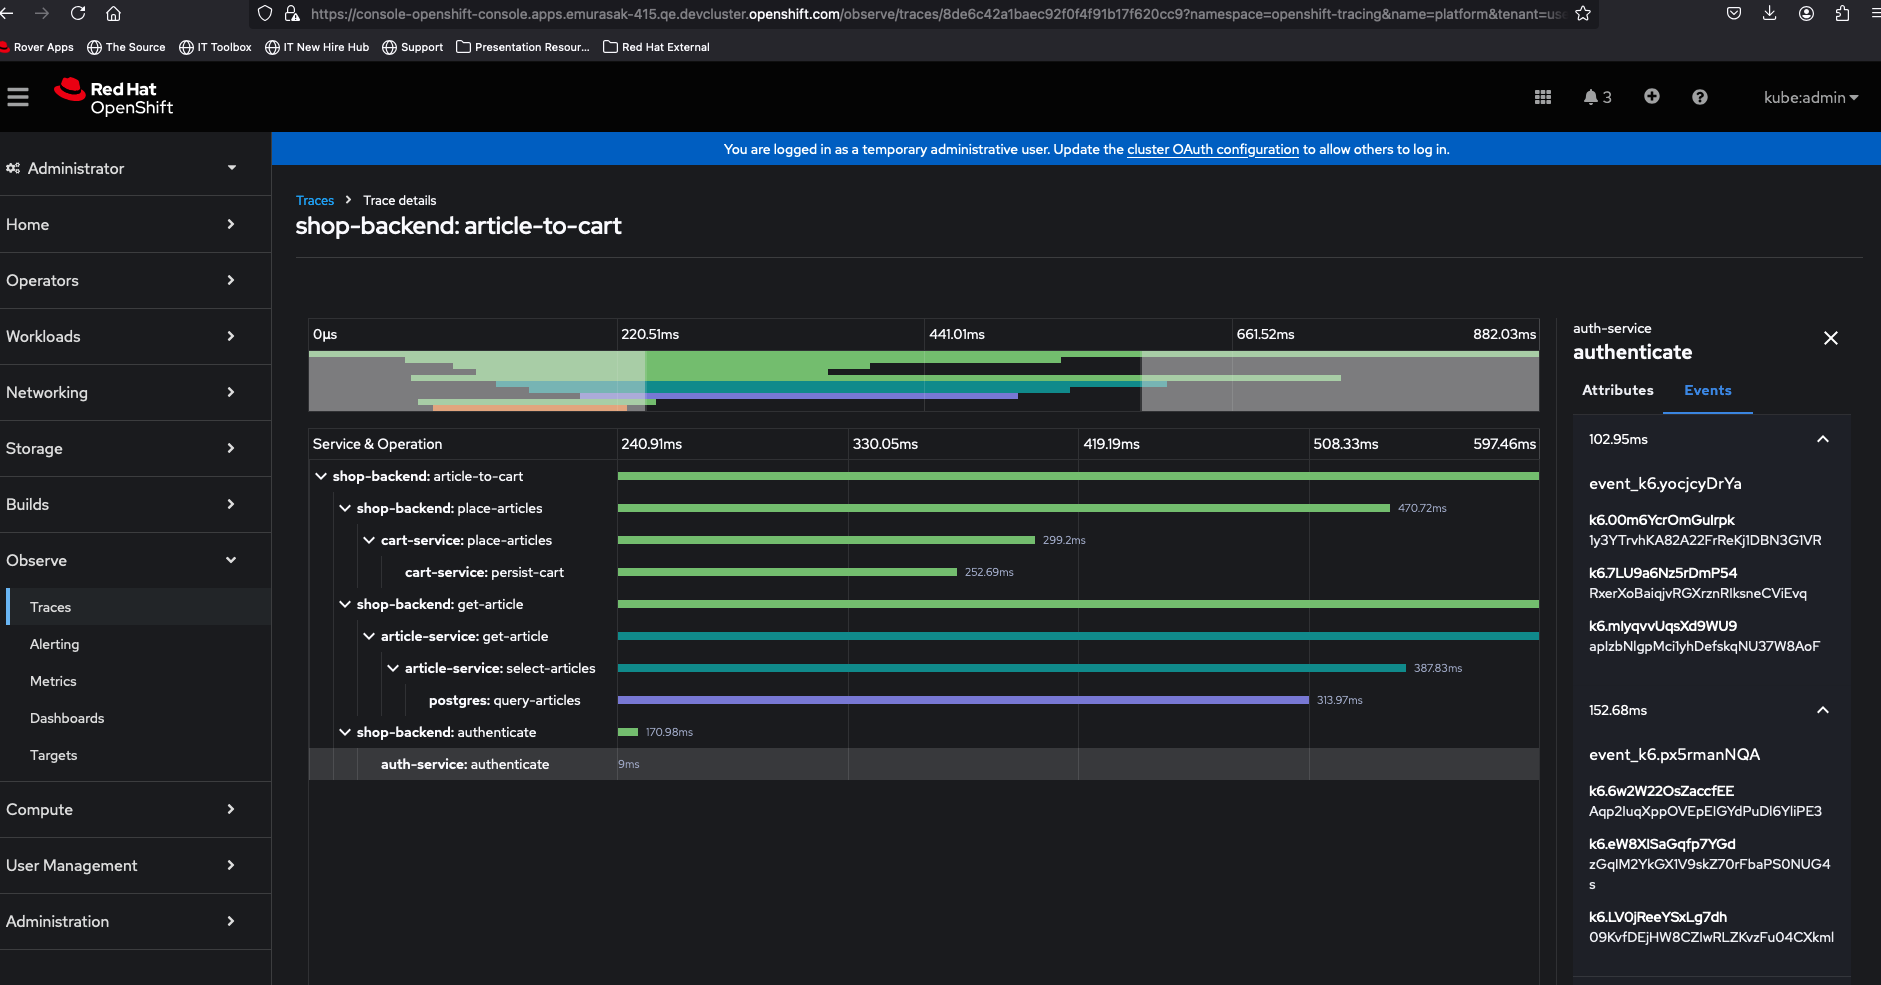Collapse article-service: get-article span

(369, 636)
